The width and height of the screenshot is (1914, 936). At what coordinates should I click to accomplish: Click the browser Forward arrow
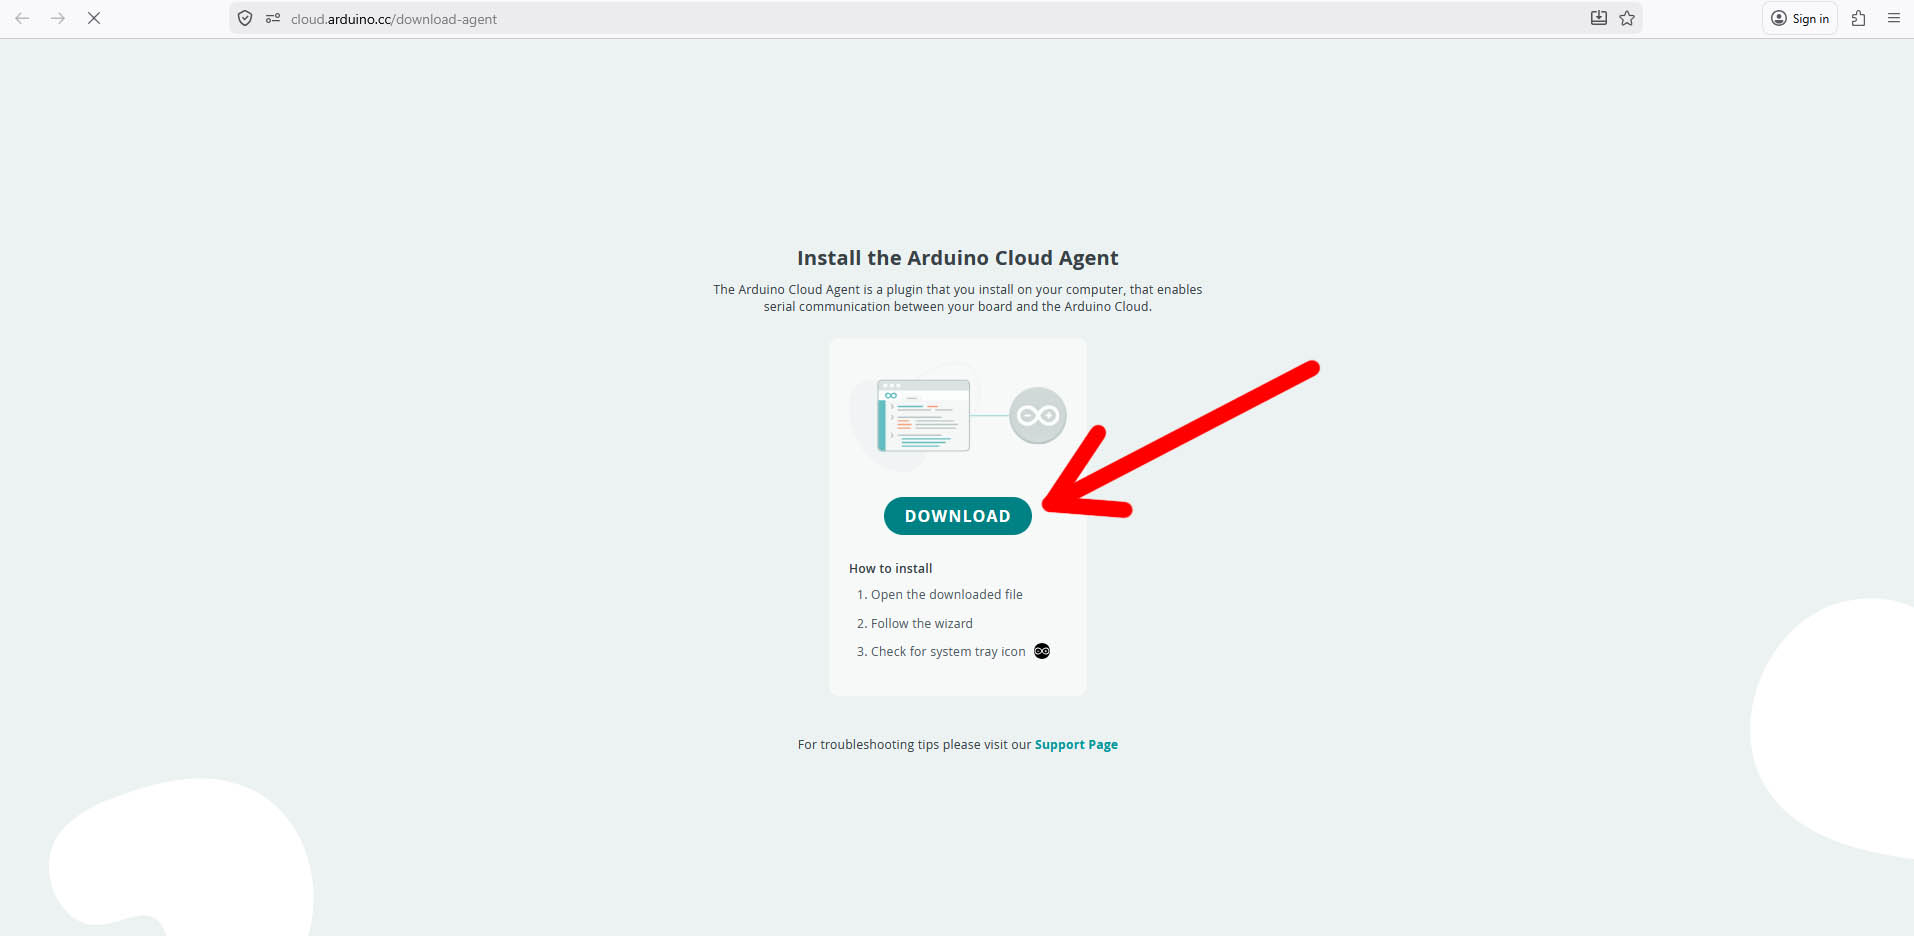pos(58,18)
